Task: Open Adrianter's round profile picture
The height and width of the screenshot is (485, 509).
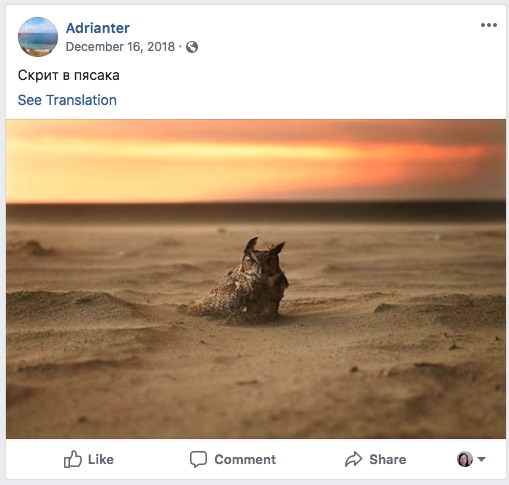Action: tap(38, 37)
